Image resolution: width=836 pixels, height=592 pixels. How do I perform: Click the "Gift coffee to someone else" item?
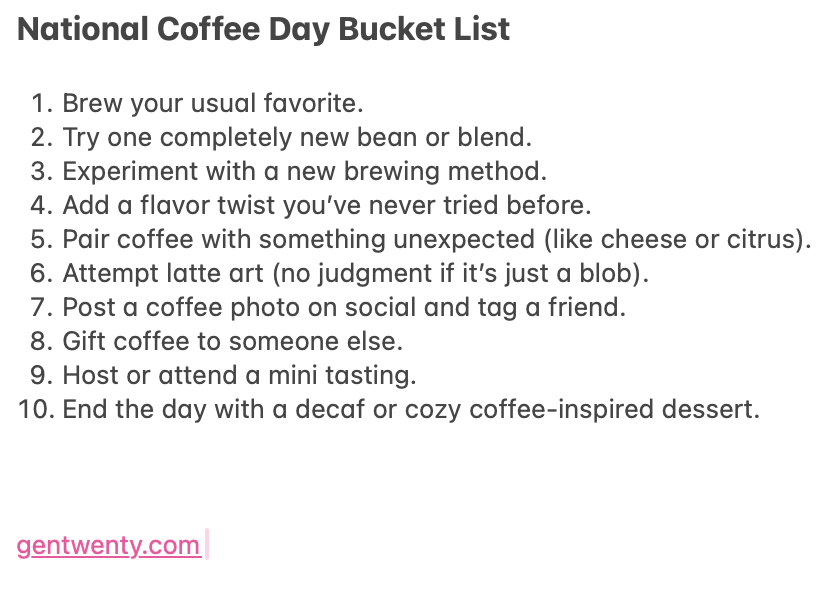[x=232, y=342]
